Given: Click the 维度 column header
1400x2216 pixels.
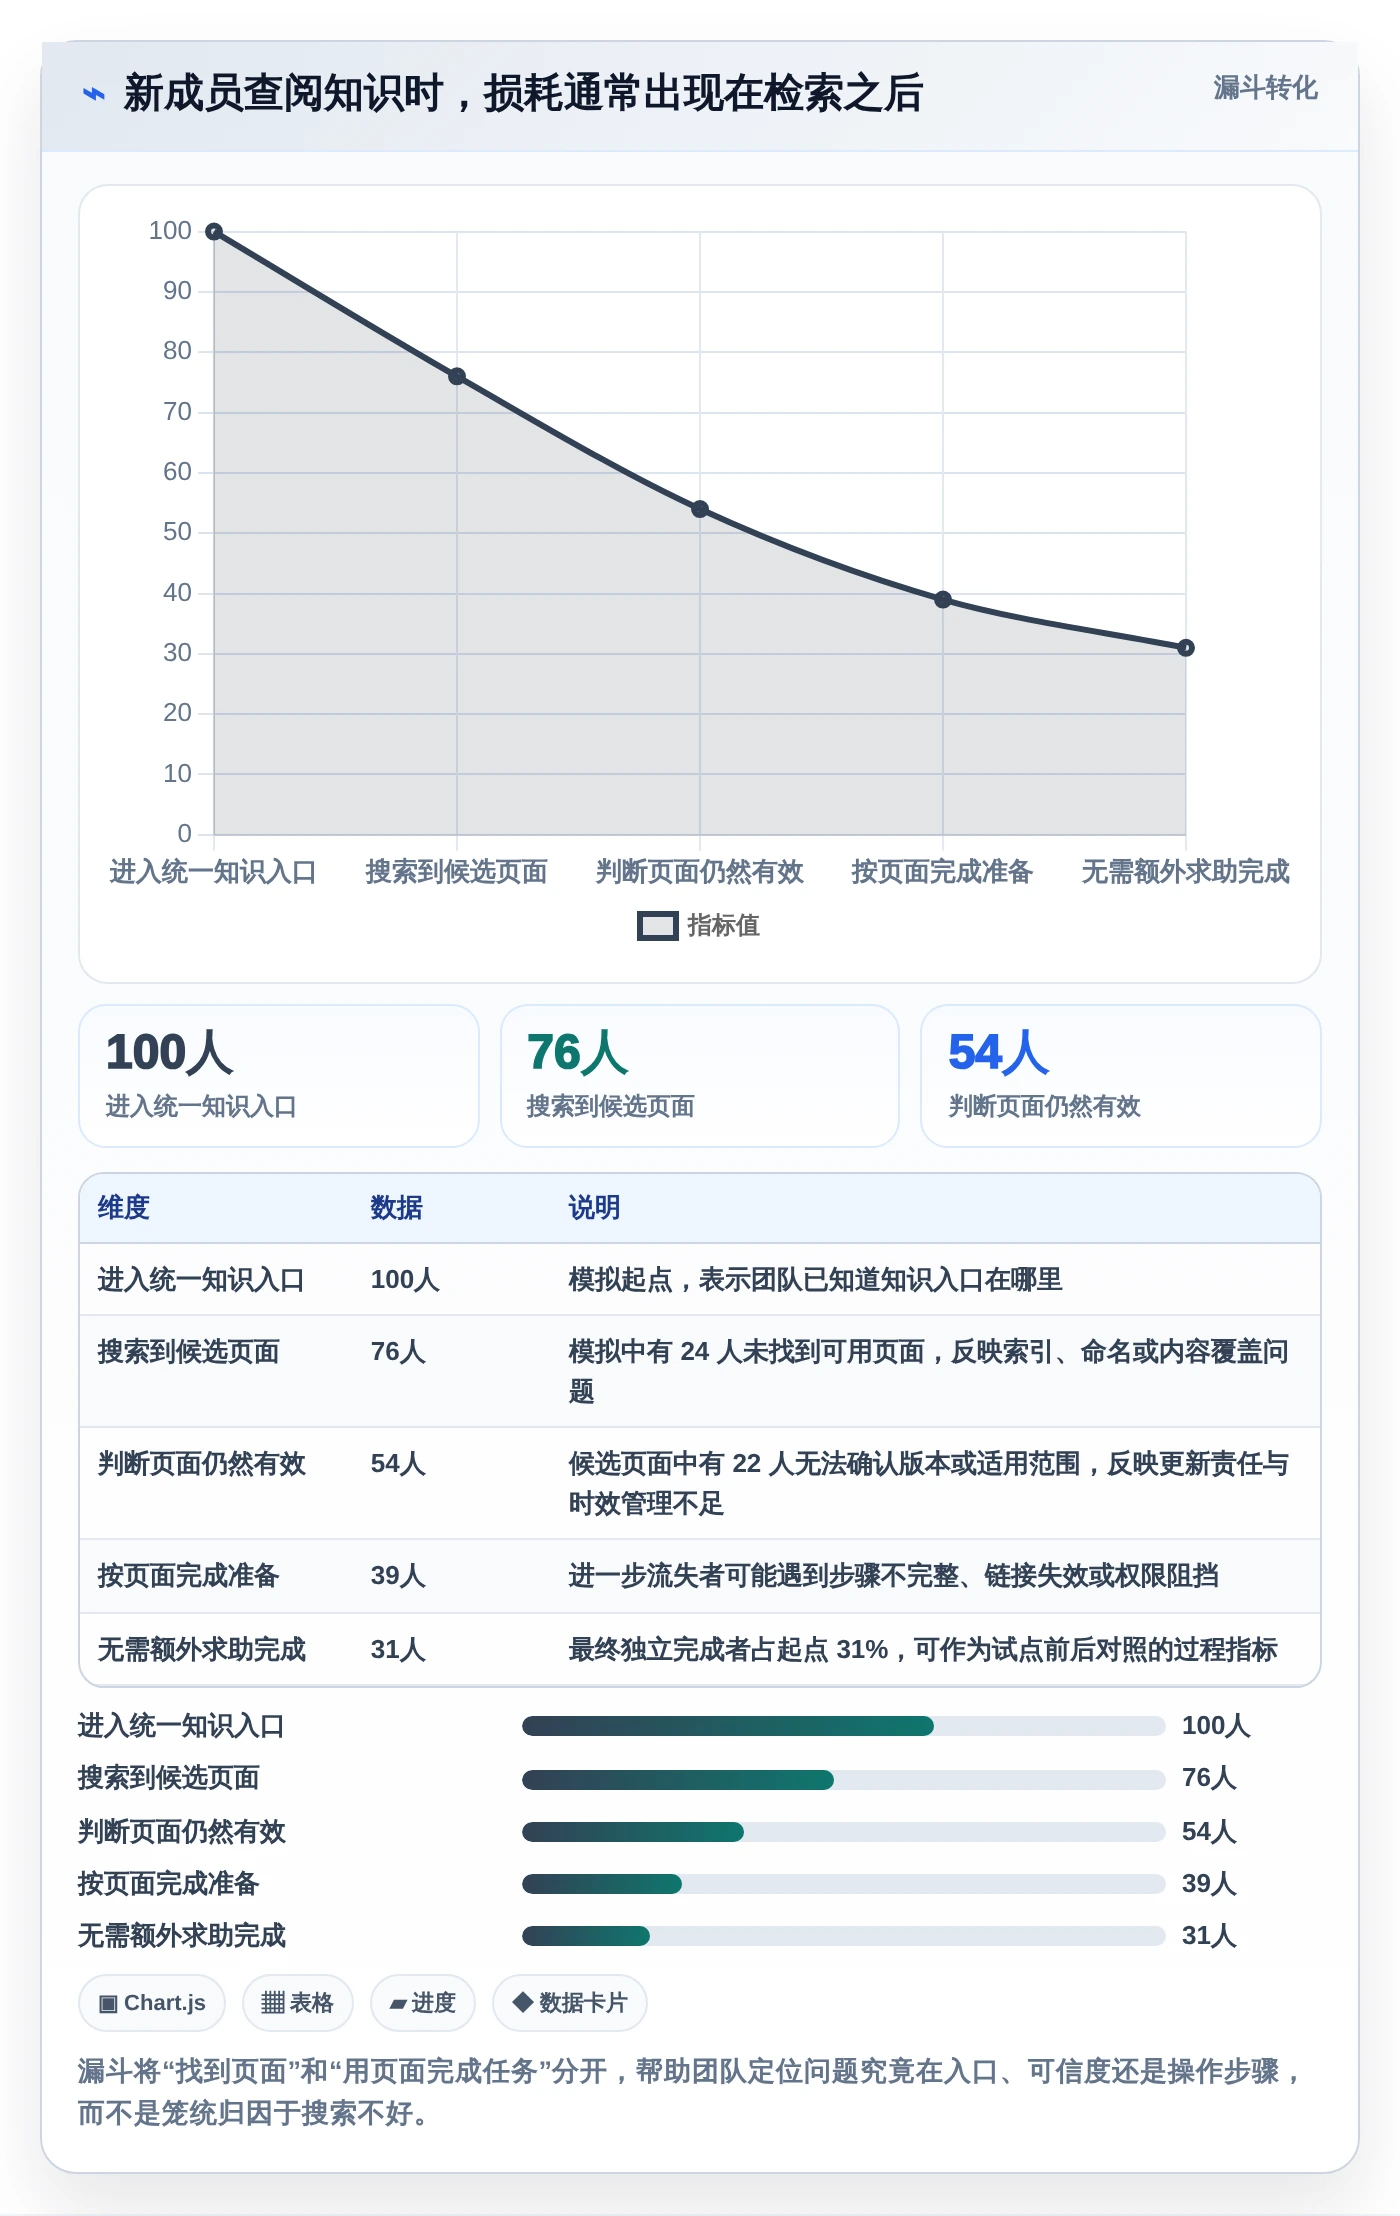Looking at the screenshot, I should click(124, 1208).
